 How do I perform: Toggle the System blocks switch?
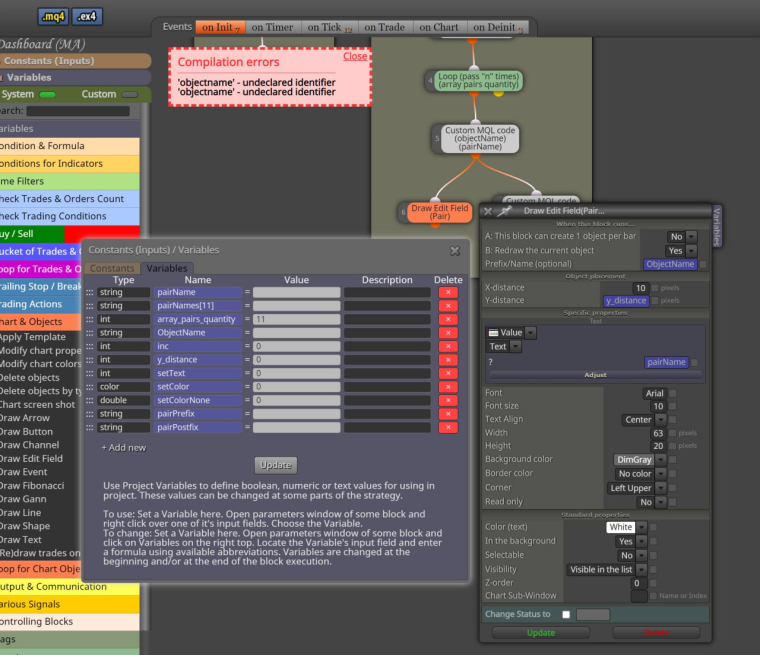pyautogui.click(x=48, y=95)
